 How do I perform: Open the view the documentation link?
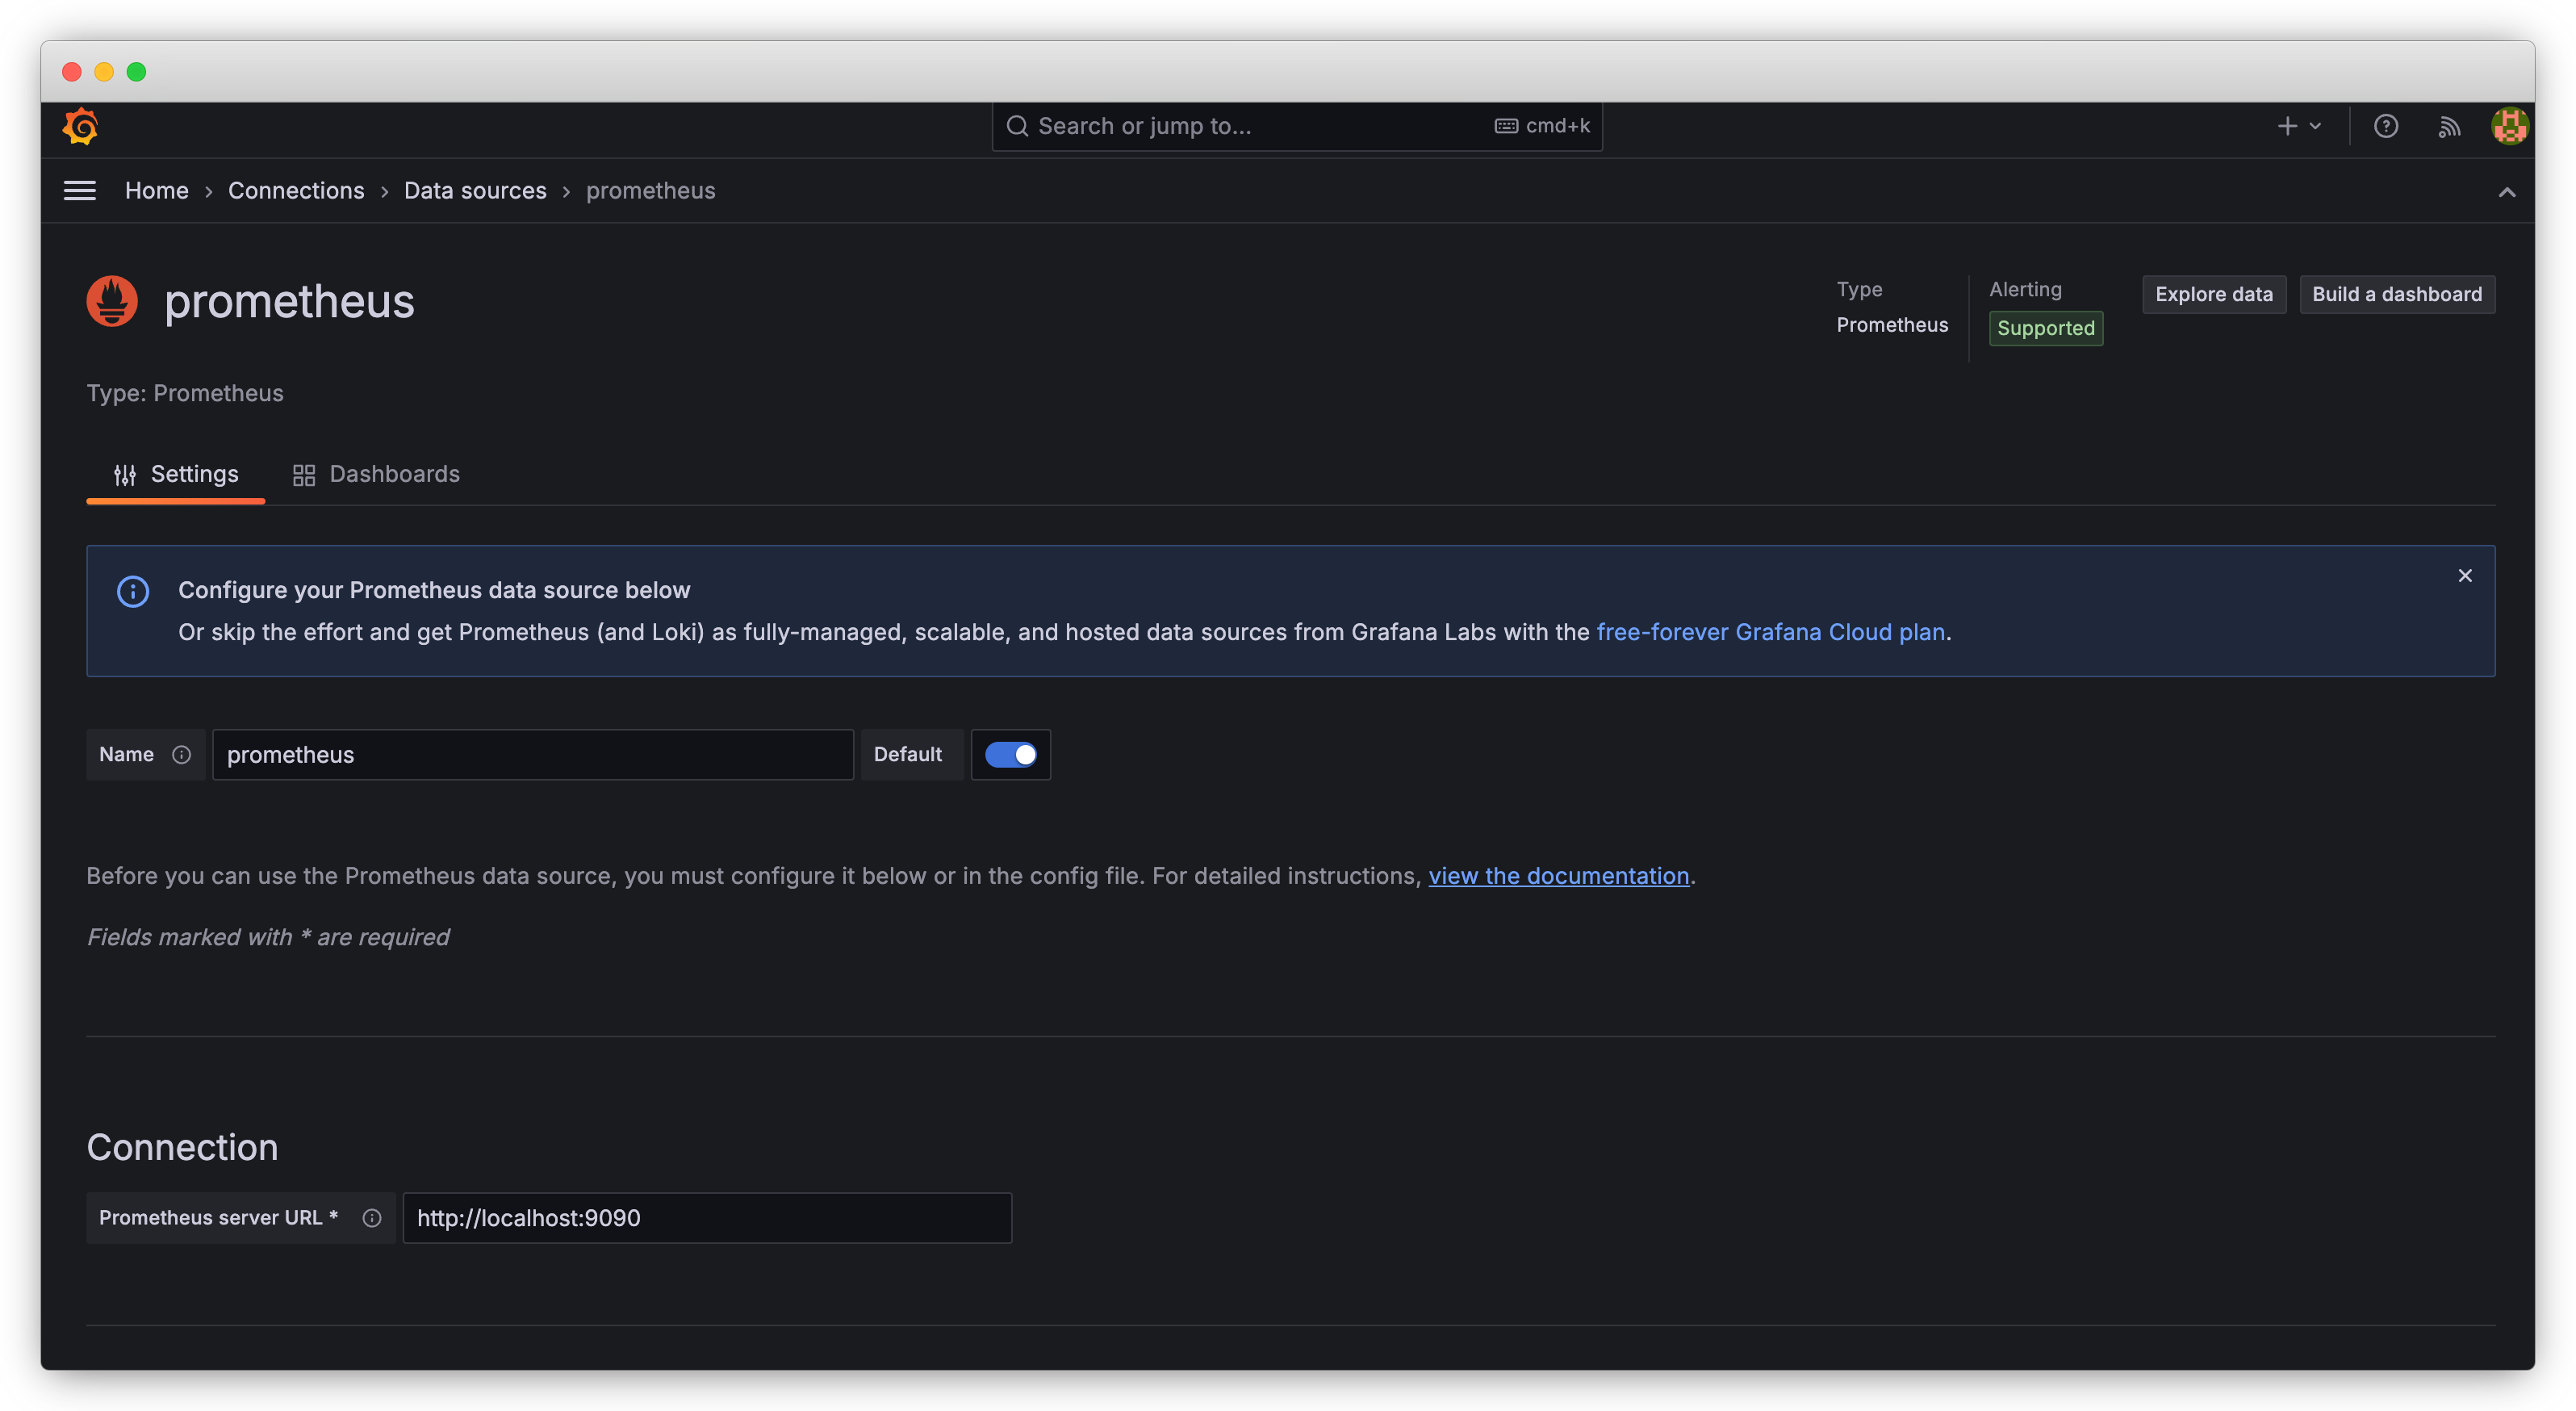pyautogui.click(x=1558, y=876)
